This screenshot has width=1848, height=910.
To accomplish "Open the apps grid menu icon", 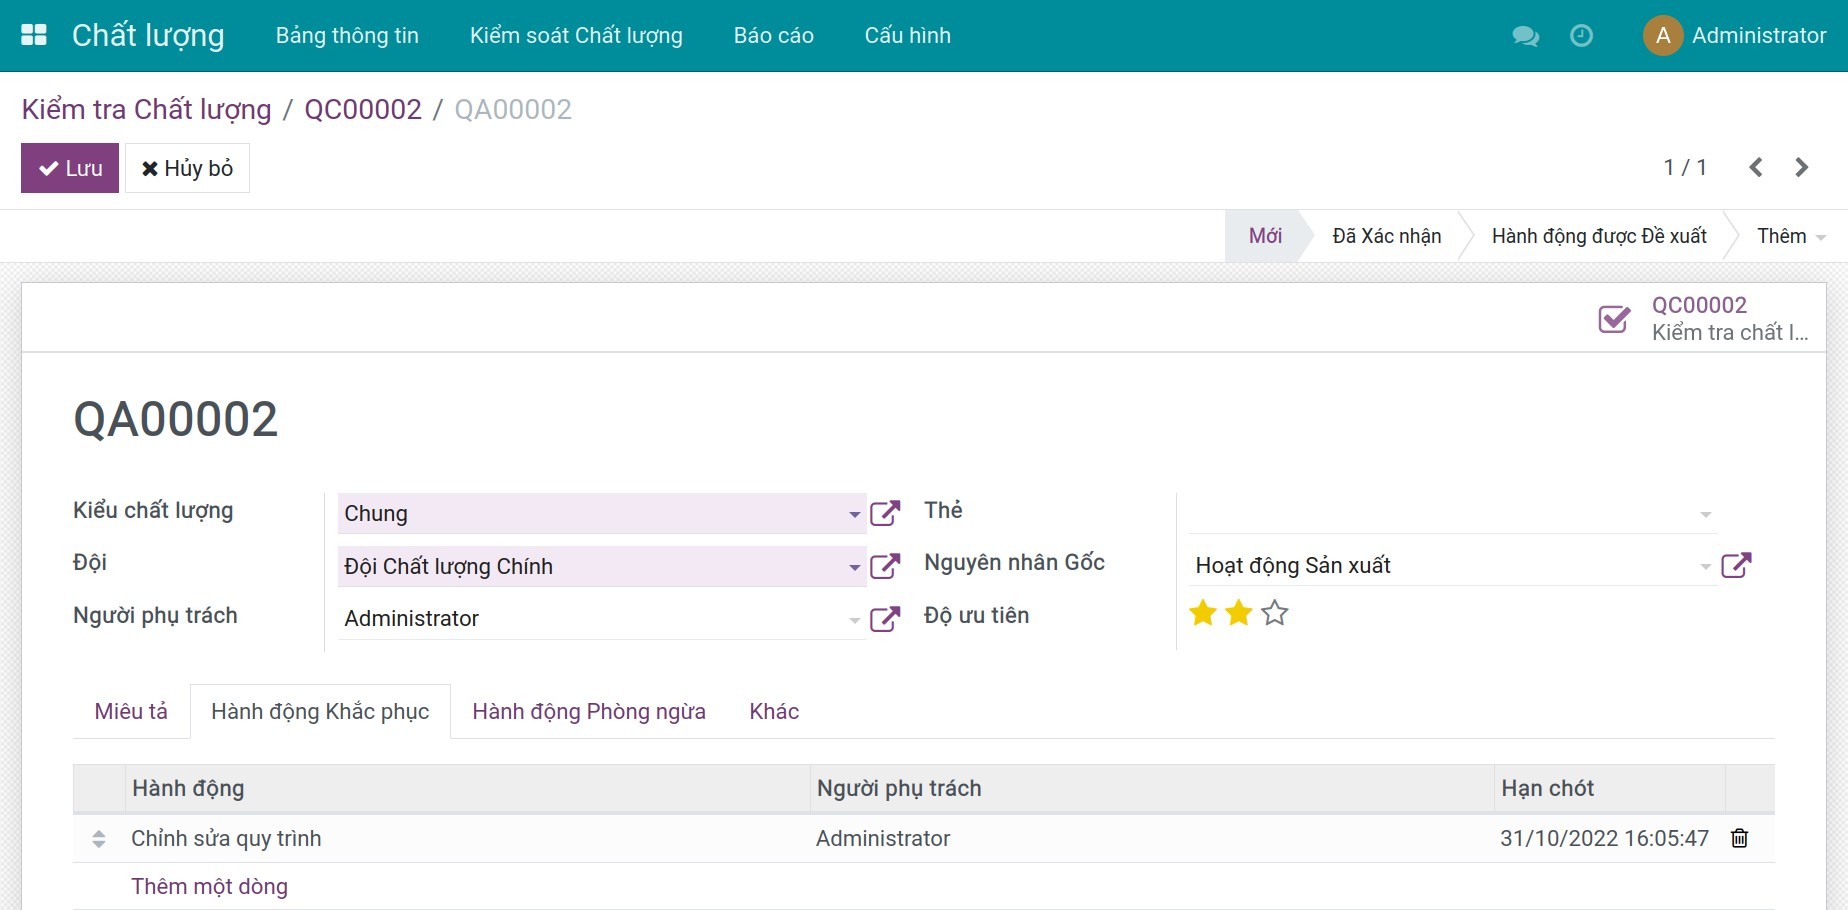I will 34,35.
